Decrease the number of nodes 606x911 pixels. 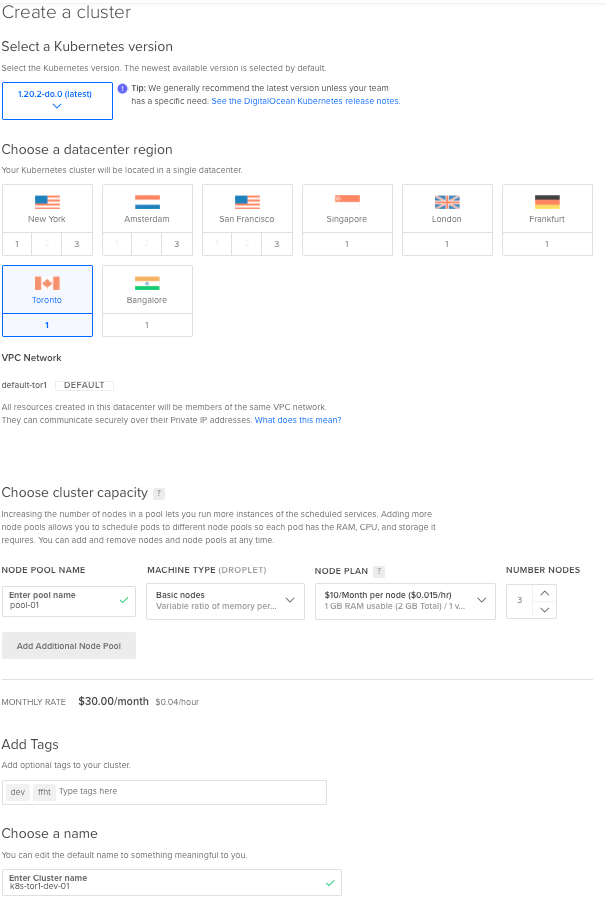click(544, 609)
